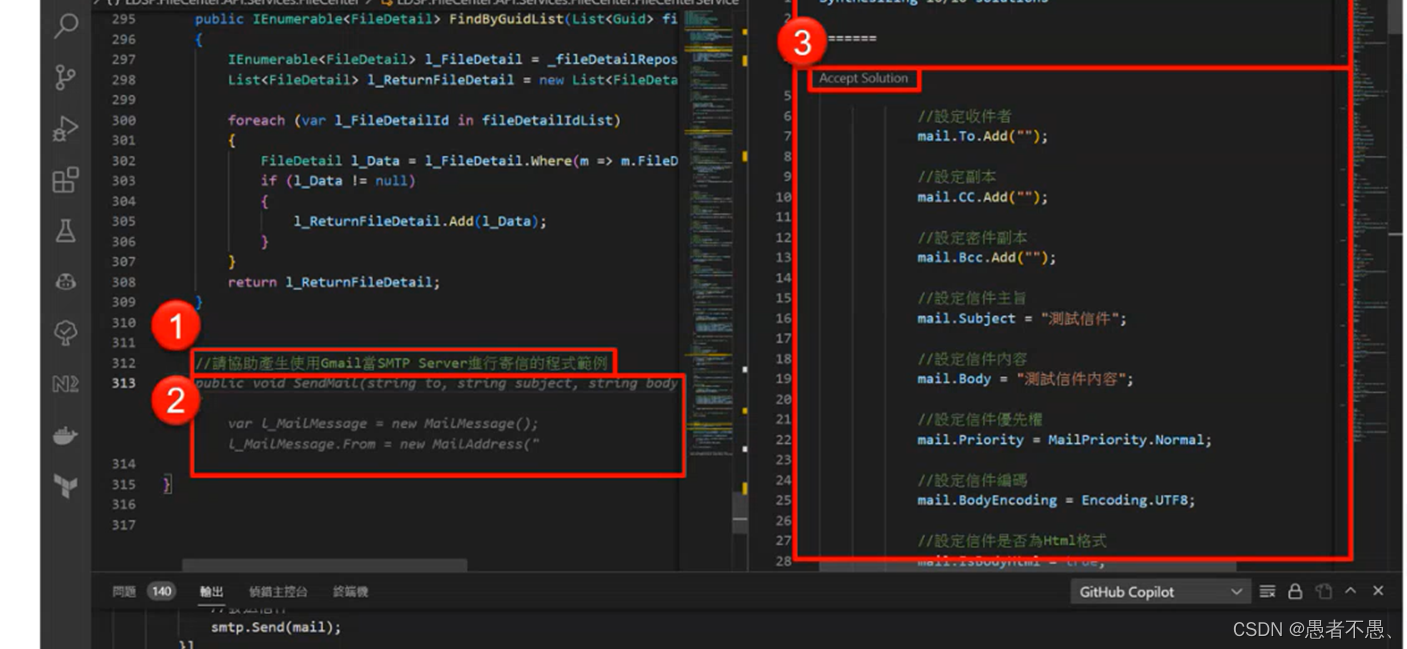Open the face icon view in activity bar

tap(66, 282)
